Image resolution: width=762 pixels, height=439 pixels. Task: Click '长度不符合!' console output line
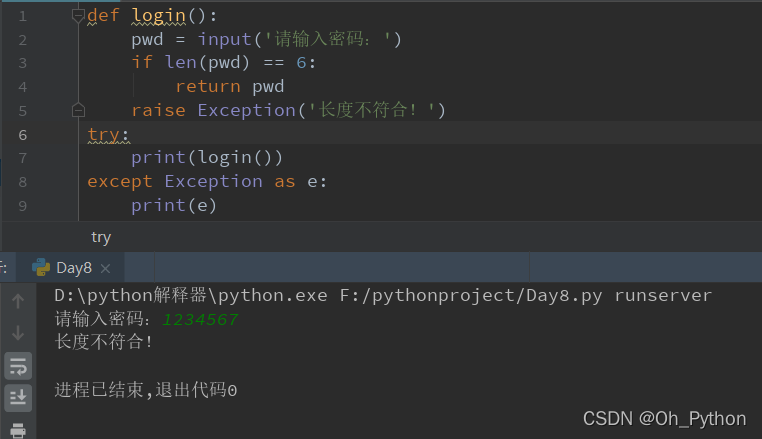[104, 342]
